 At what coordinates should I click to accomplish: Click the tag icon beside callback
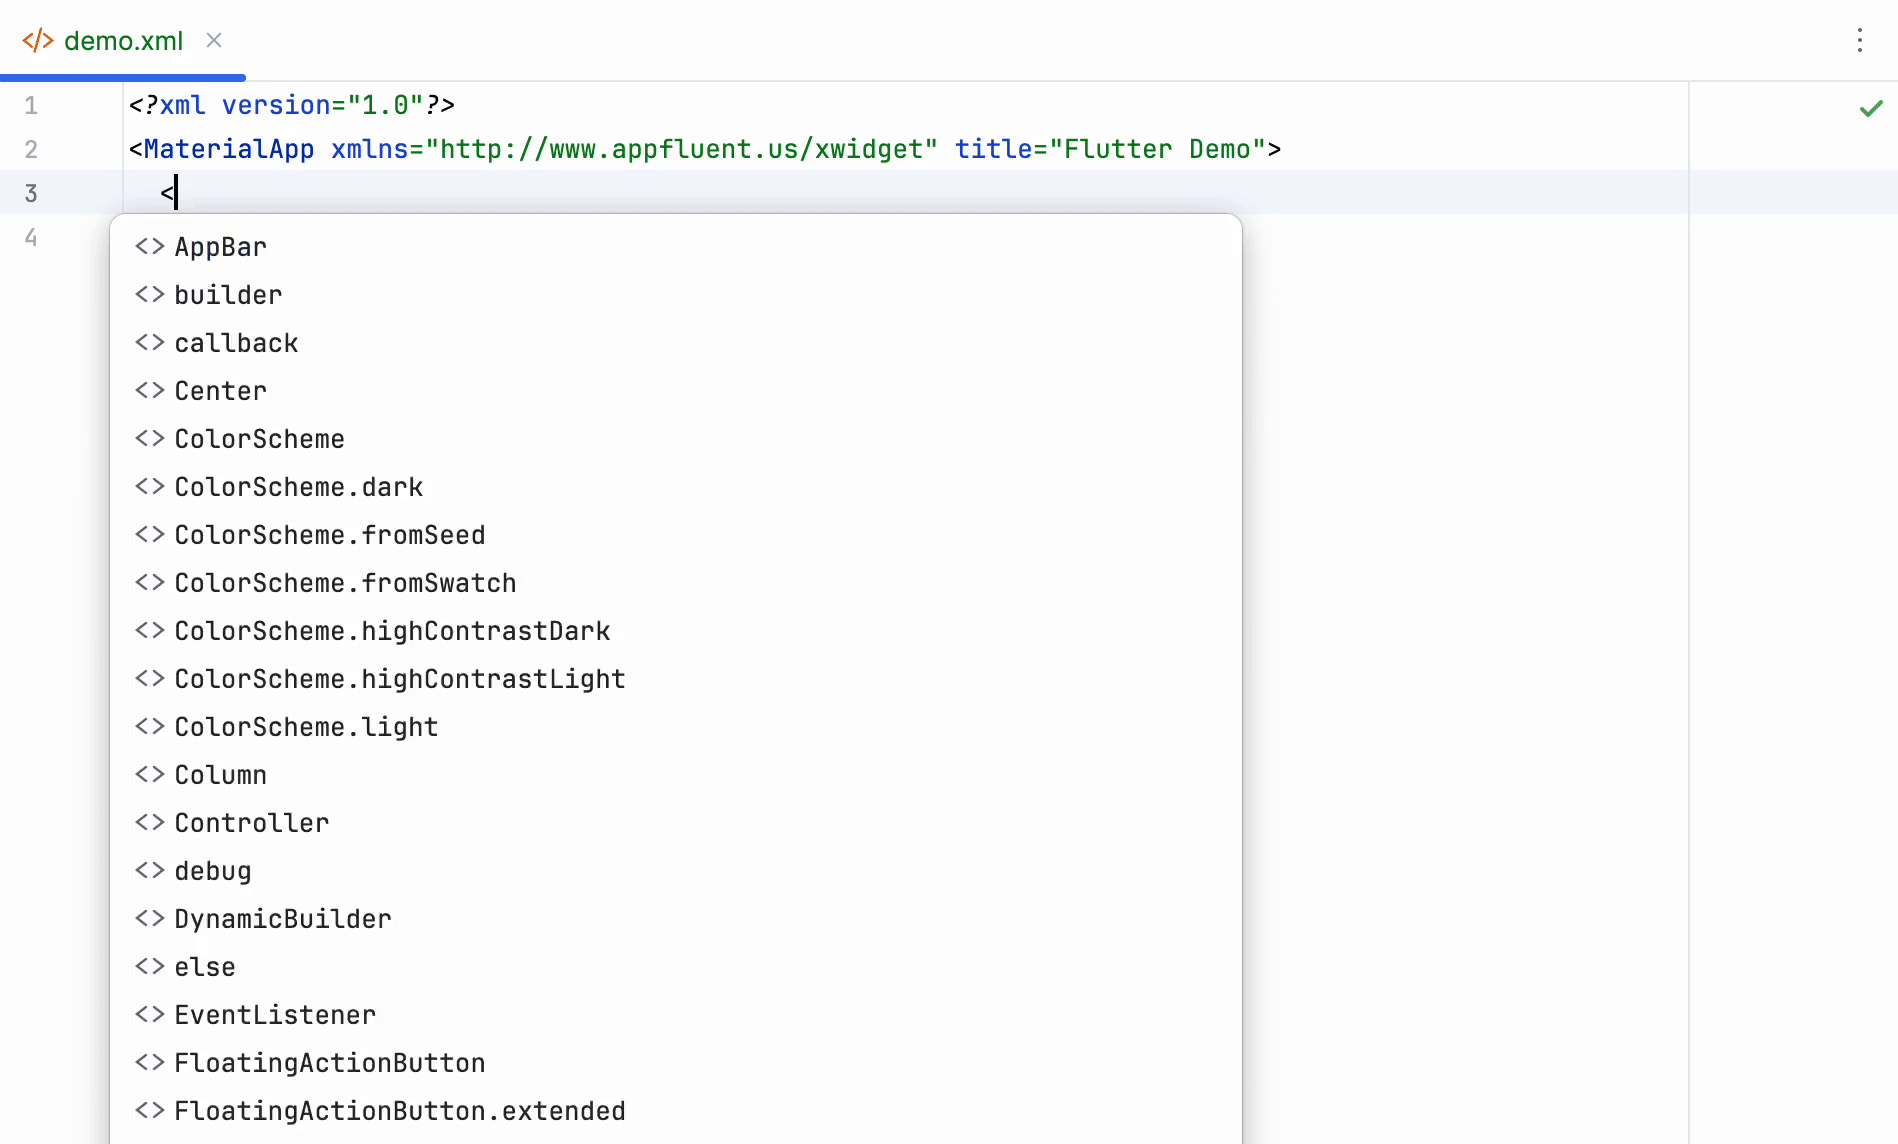click(150, 343)
